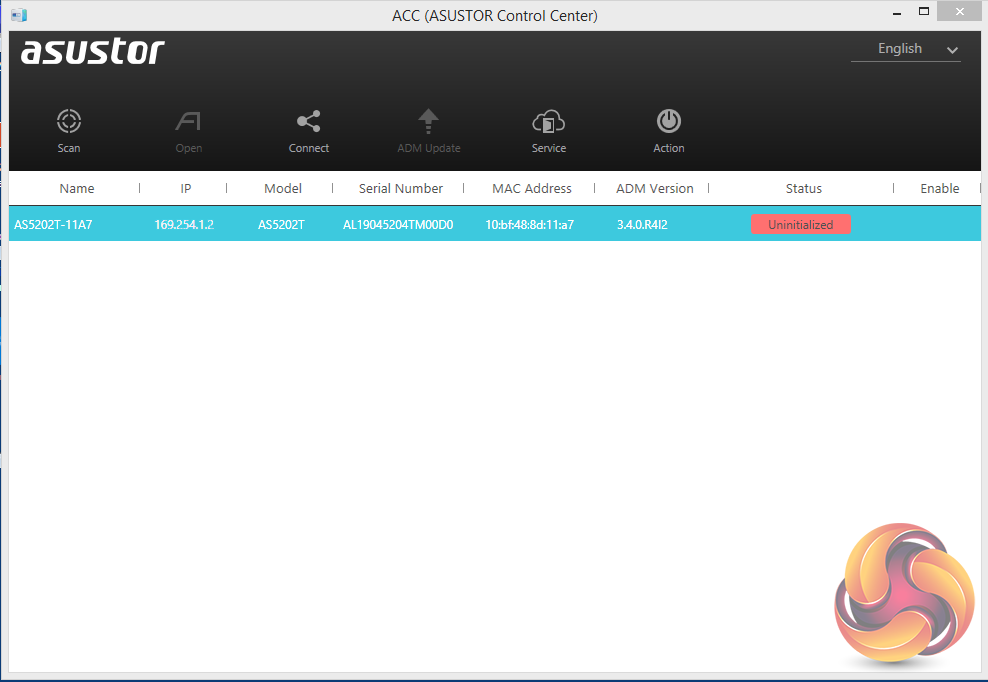This screenshot has height=682, width=988.
Task: Click the AS5202T model cell
Action: 281,224
